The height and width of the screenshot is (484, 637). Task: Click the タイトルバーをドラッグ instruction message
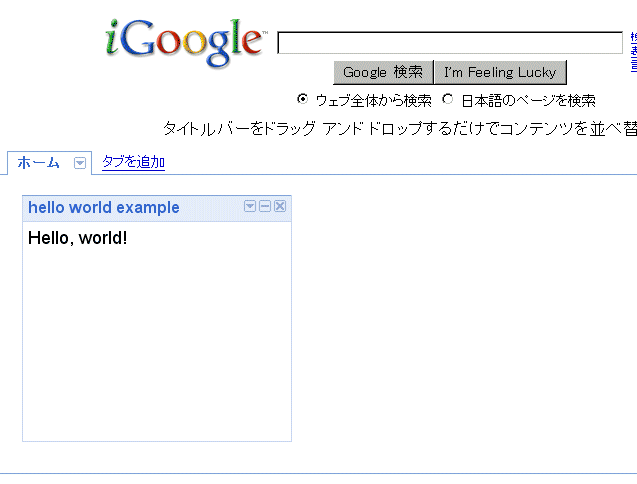[400, 129]
